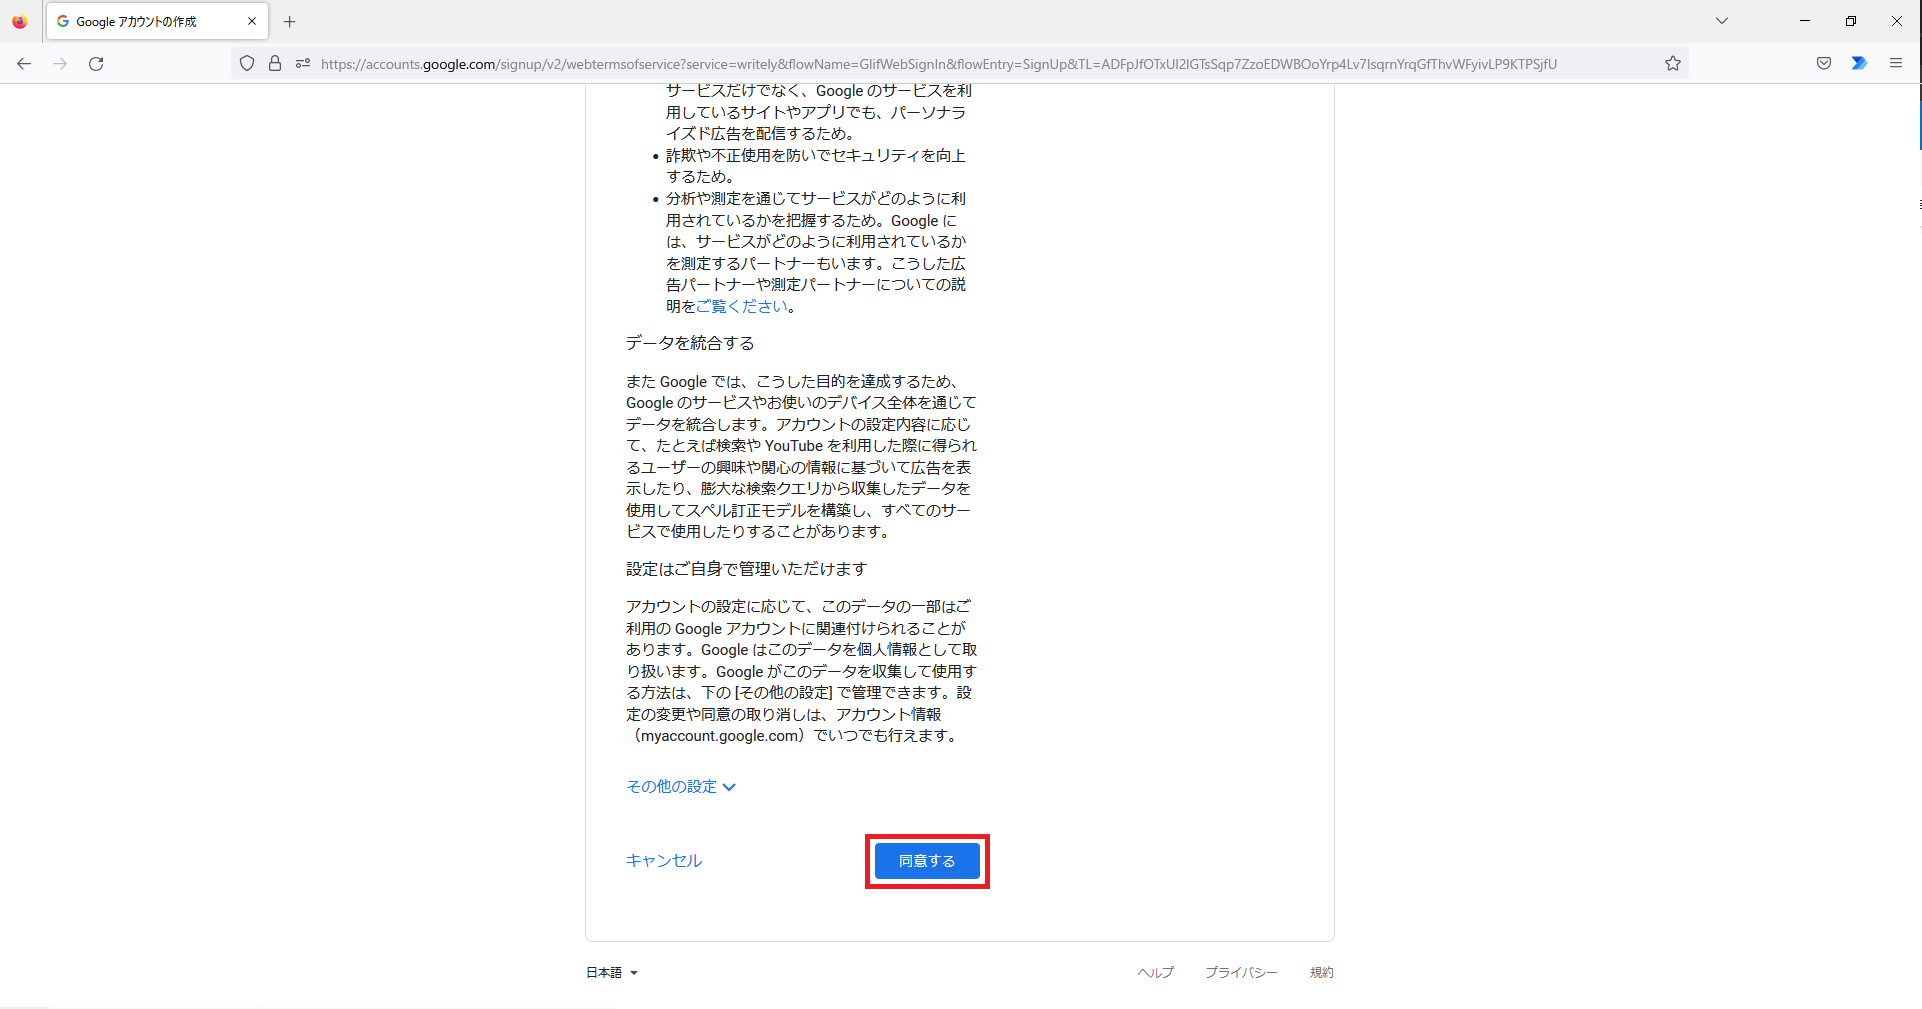Restore down the Firefox window

click(1851, 21)
